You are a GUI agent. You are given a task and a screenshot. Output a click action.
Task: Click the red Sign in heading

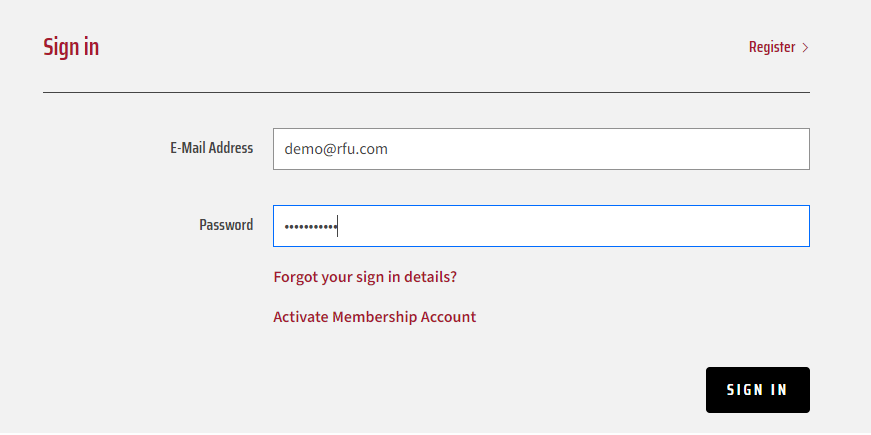point(71,47)
